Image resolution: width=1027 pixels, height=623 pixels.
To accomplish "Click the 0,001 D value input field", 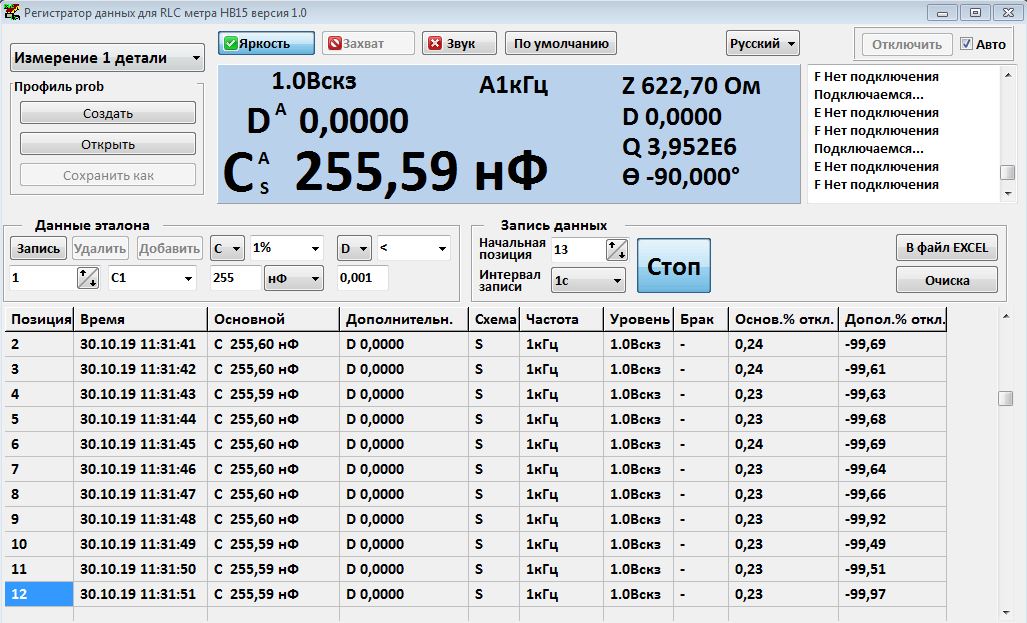I will [x=362, y=278].
